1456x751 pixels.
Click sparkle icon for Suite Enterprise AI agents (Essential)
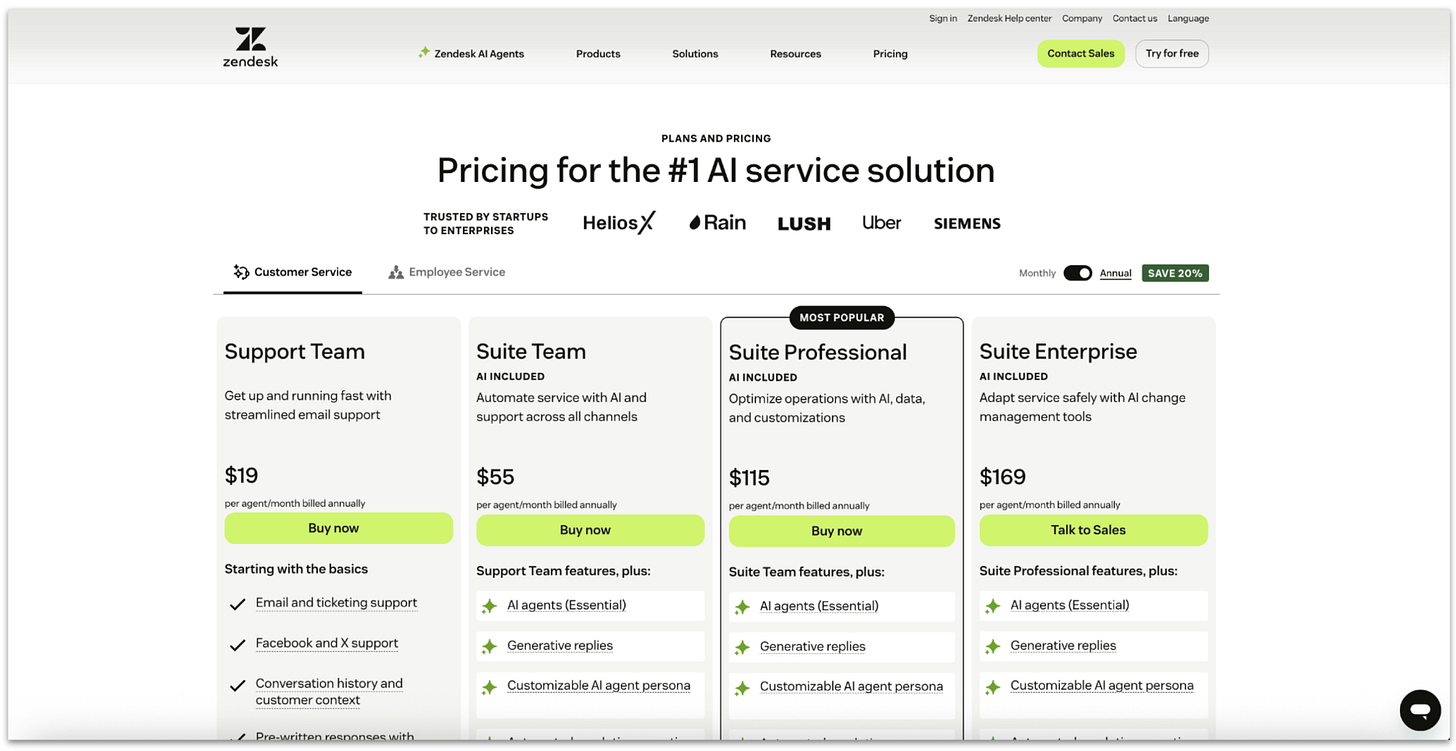coord(993,606)
